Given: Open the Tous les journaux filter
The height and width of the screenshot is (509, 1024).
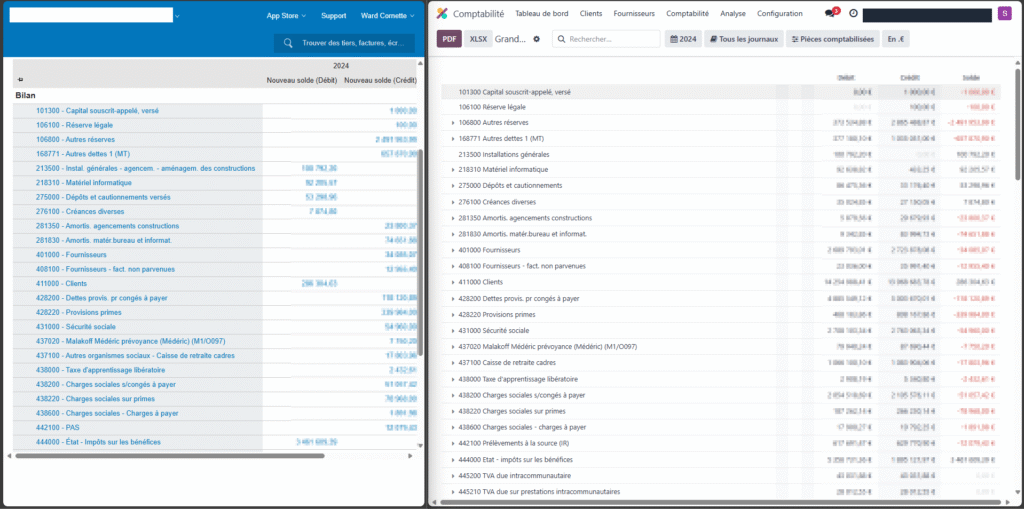Looking at the screenshot, I should coord(743,39).
